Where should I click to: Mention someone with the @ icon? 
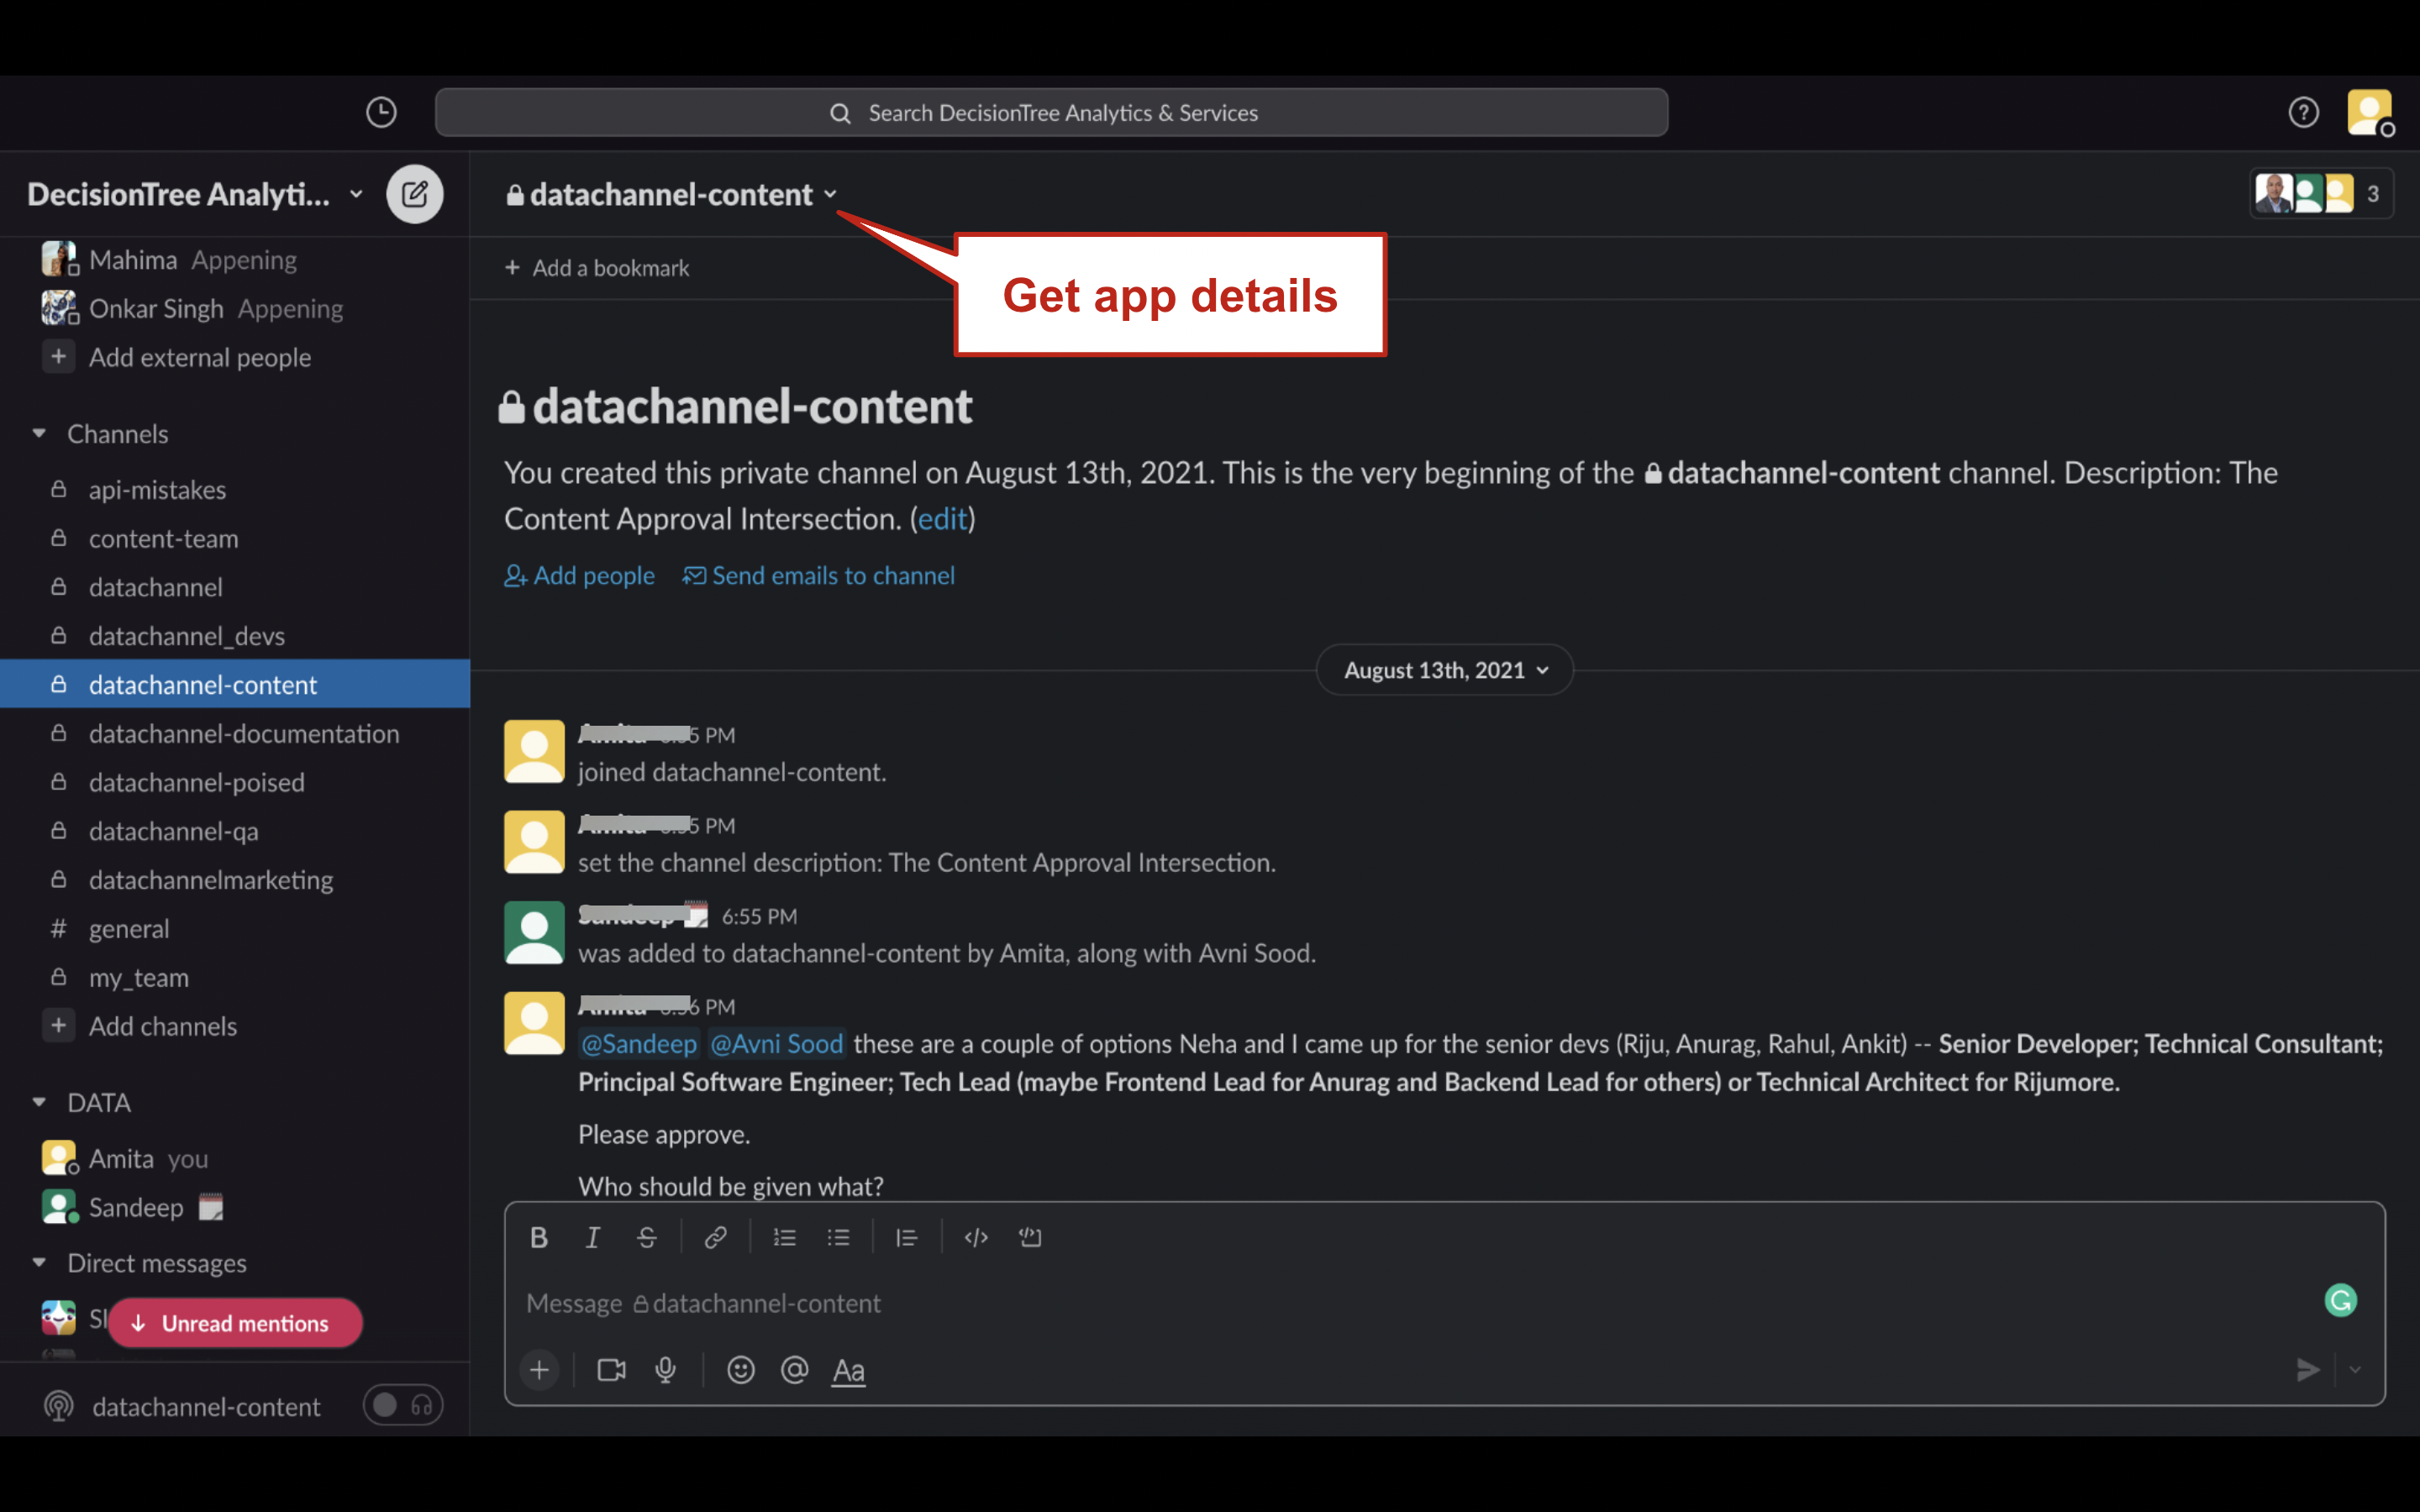(x=795, y=1370)
